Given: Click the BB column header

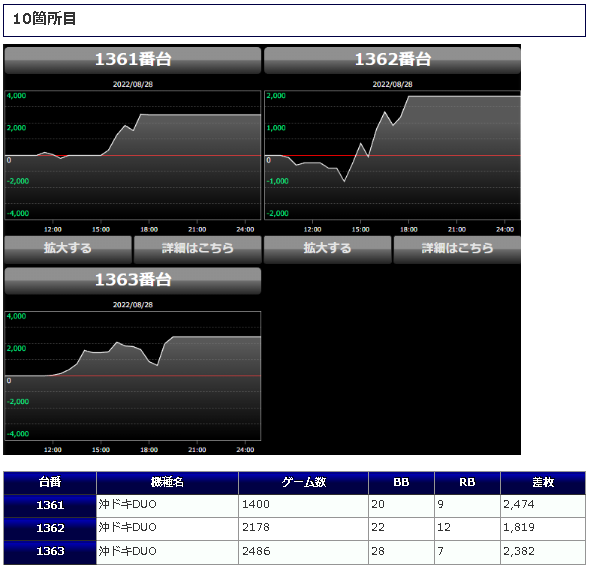Looking at the screenshot, I should pyautogui.click(x=401, y=483).
